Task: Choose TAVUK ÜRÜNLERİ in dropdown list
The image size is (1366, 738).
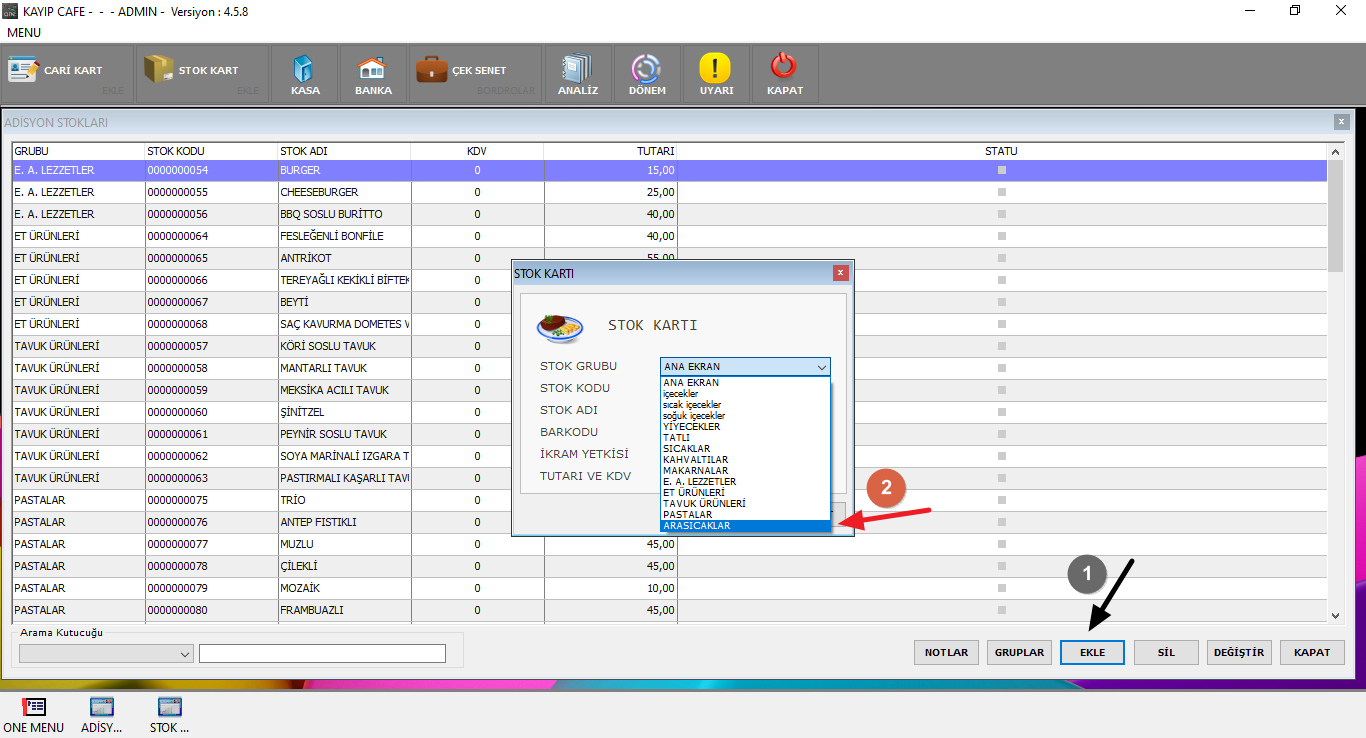Action: 745,504
